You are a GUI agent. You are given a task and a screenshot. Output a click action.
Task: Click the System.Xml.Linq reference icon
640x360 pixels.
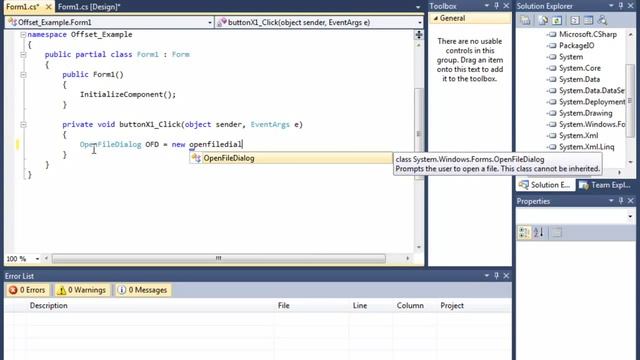pyautogui.click(x=551, y=147)
